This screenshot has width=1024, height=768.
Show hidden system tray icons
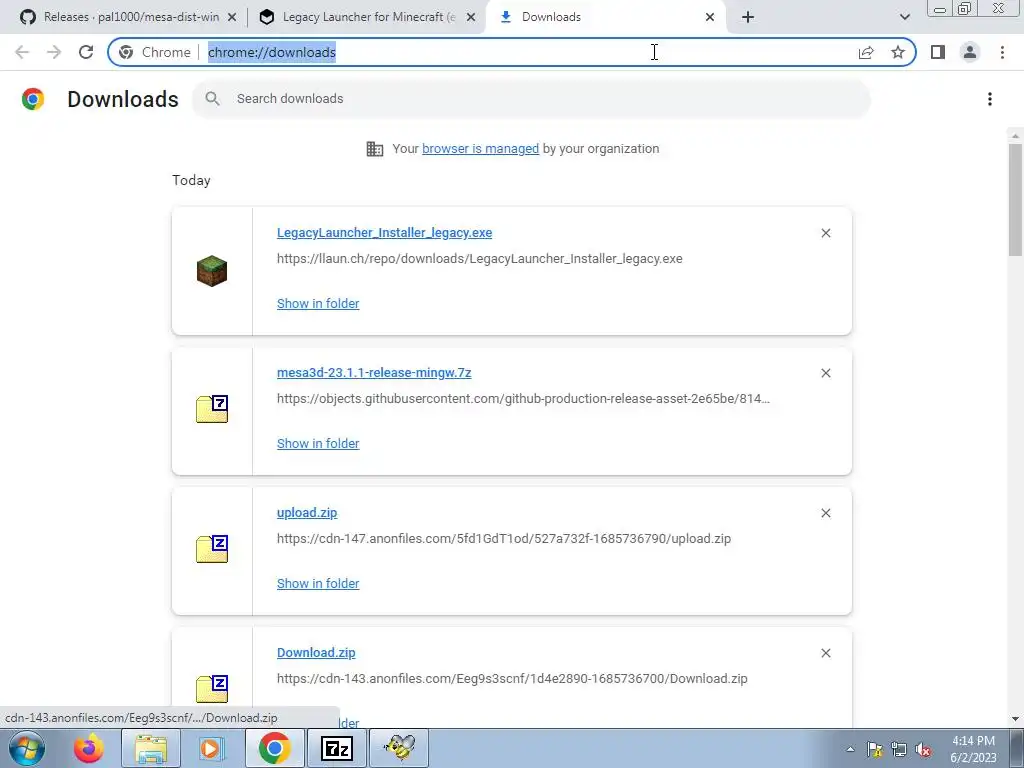[850, 750]
